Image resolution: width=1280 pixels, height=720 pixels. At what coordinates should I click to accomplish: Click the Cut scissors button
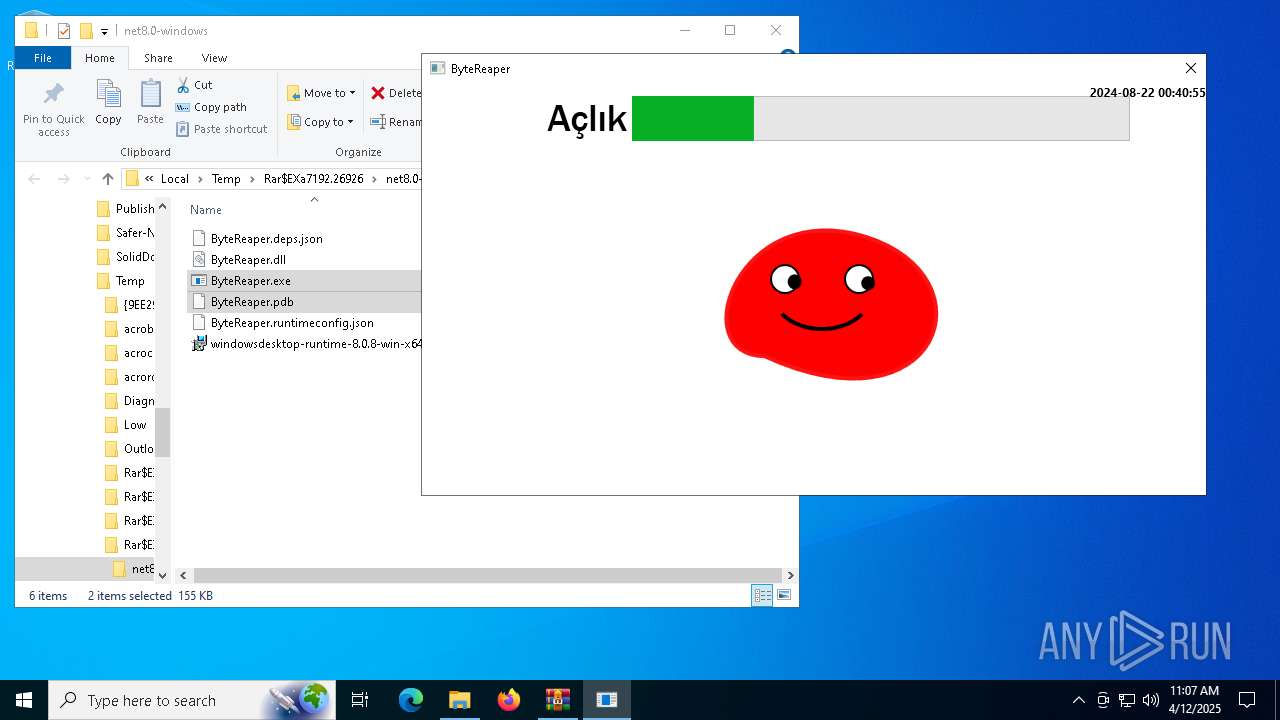[x=195, y=85]
